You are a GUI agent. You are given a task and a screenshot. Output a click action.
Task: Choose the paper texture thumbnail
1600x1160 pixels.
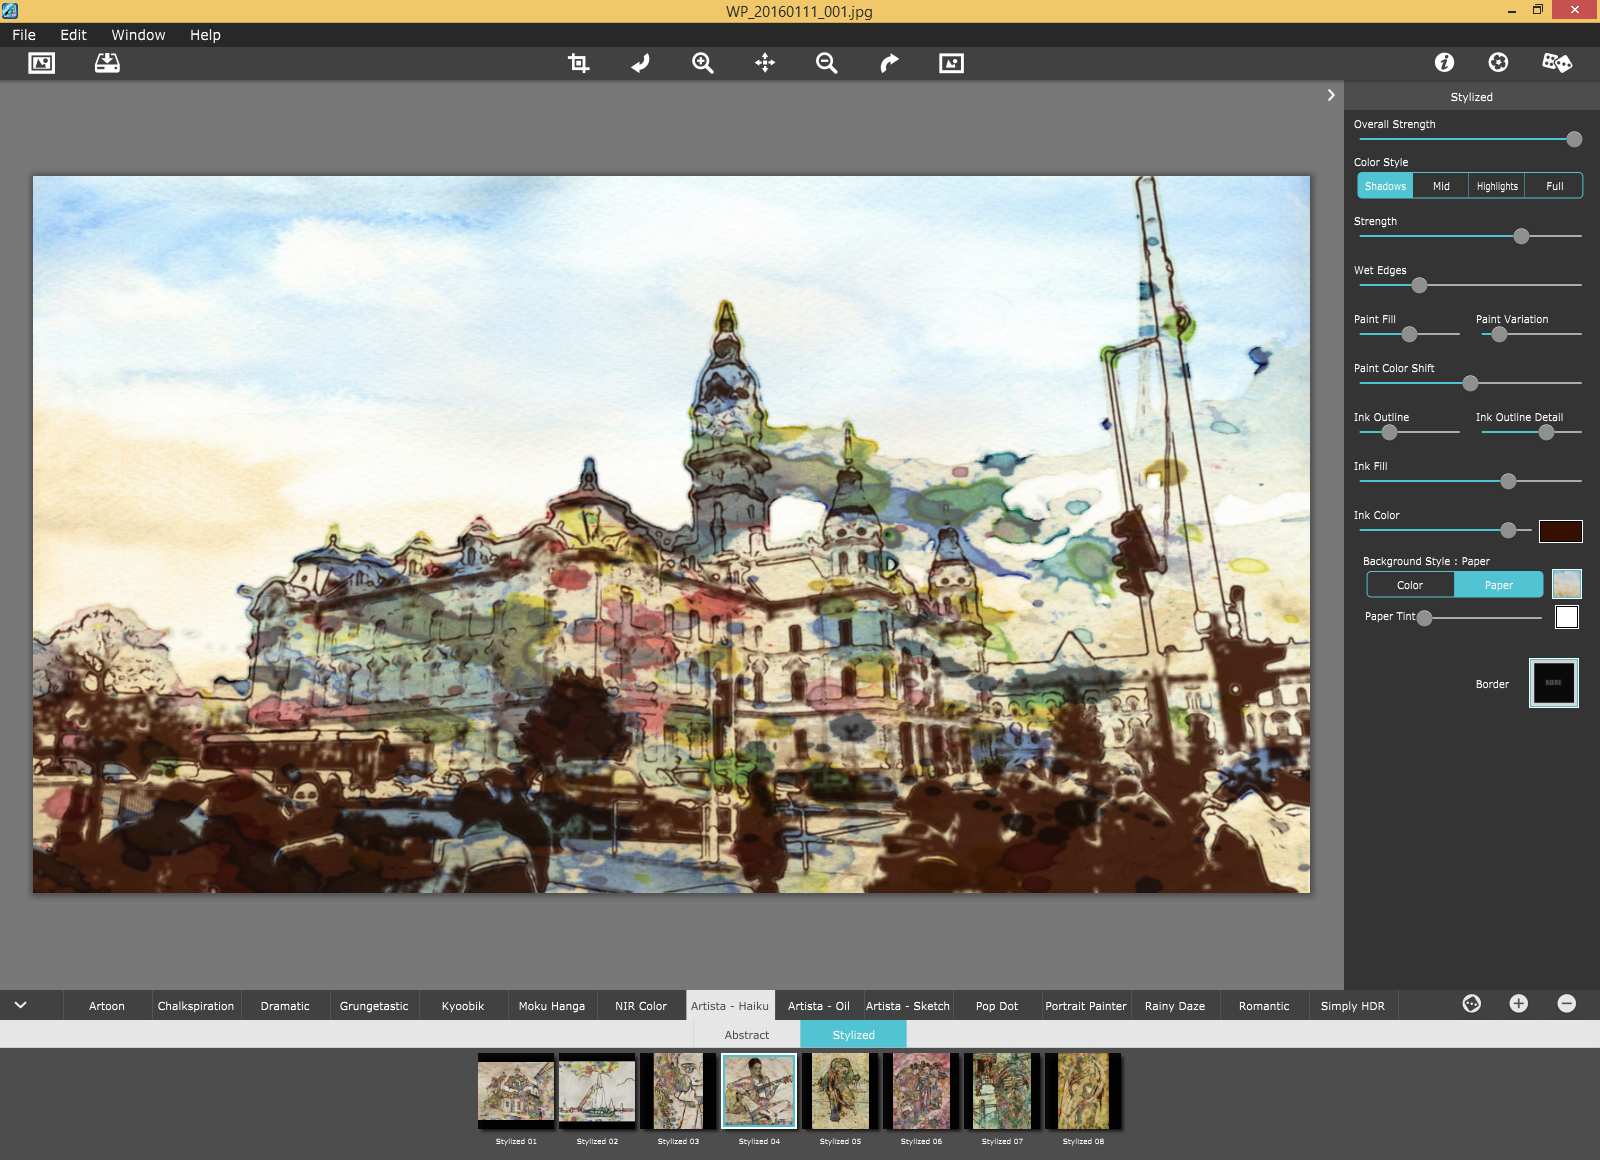[1566, 584]
